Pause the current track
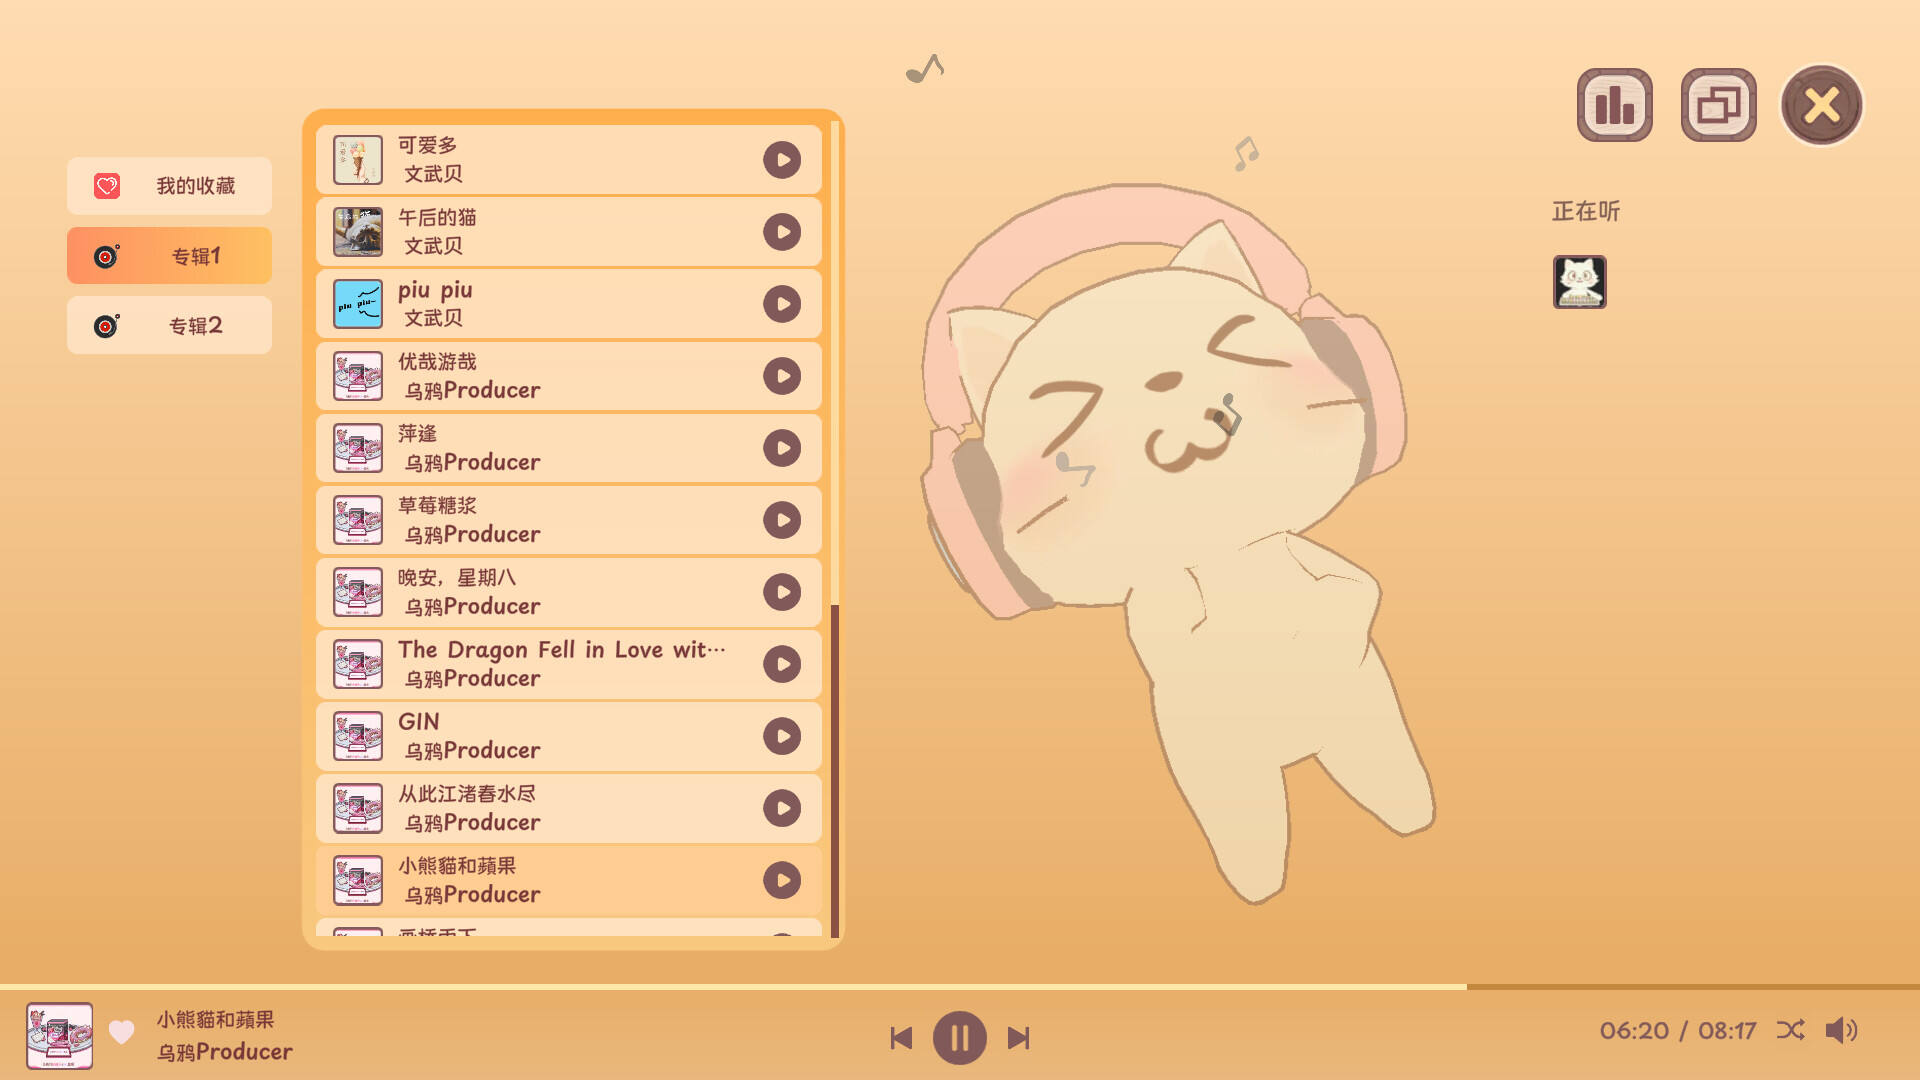This screenshot has width=1920, height=1080. pos(959,1038)
